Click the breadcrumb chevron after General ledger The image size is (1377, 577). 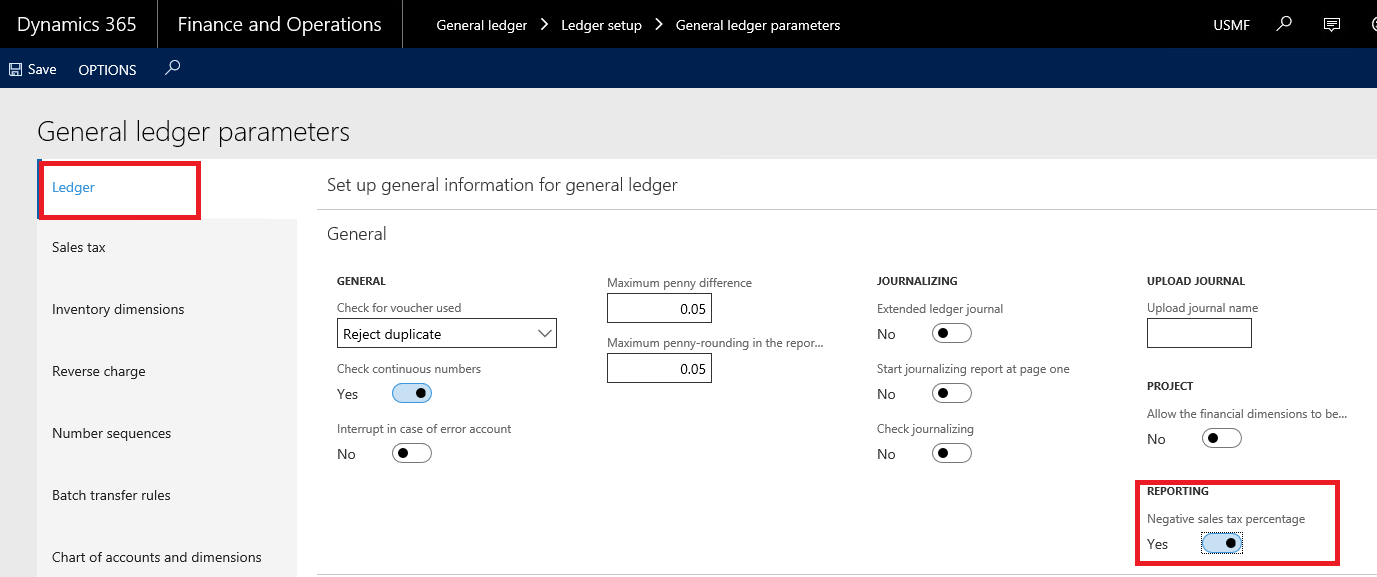544,24
